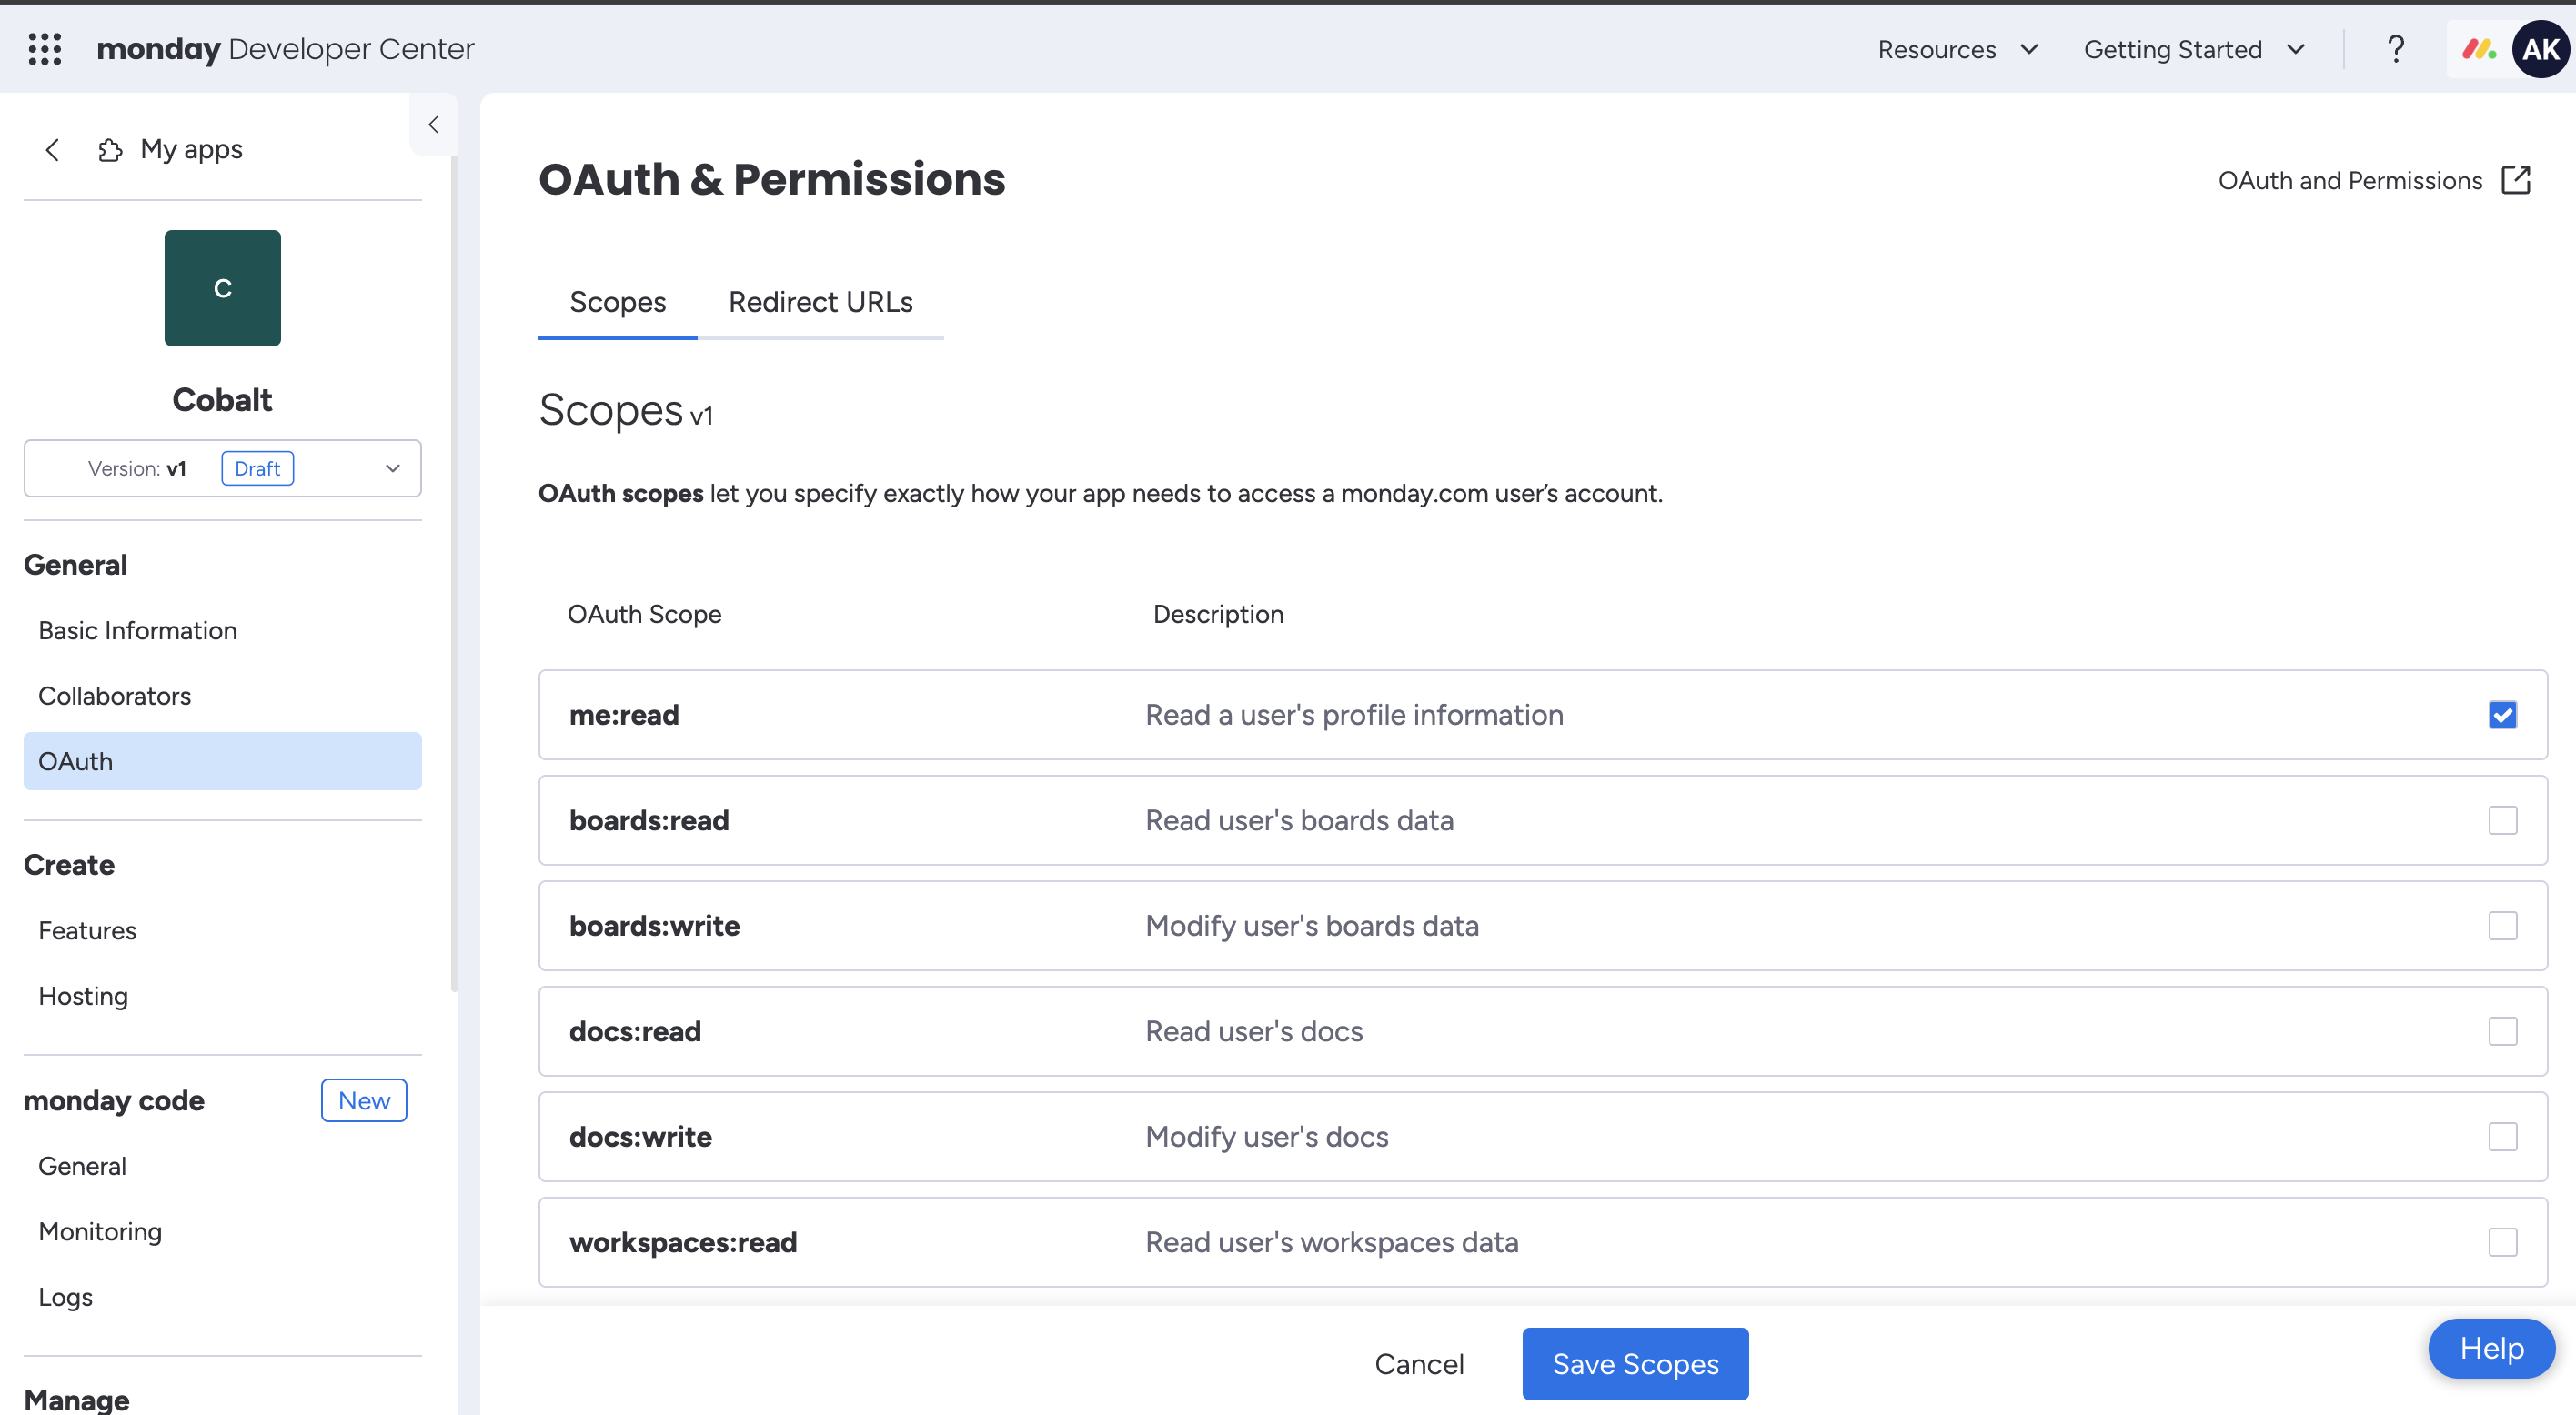Open the OAuth and Permissions external link
Image resolution: width=2576 pixels, height=1415 pixels.
pyautogui.click(x=2375, y=180)
